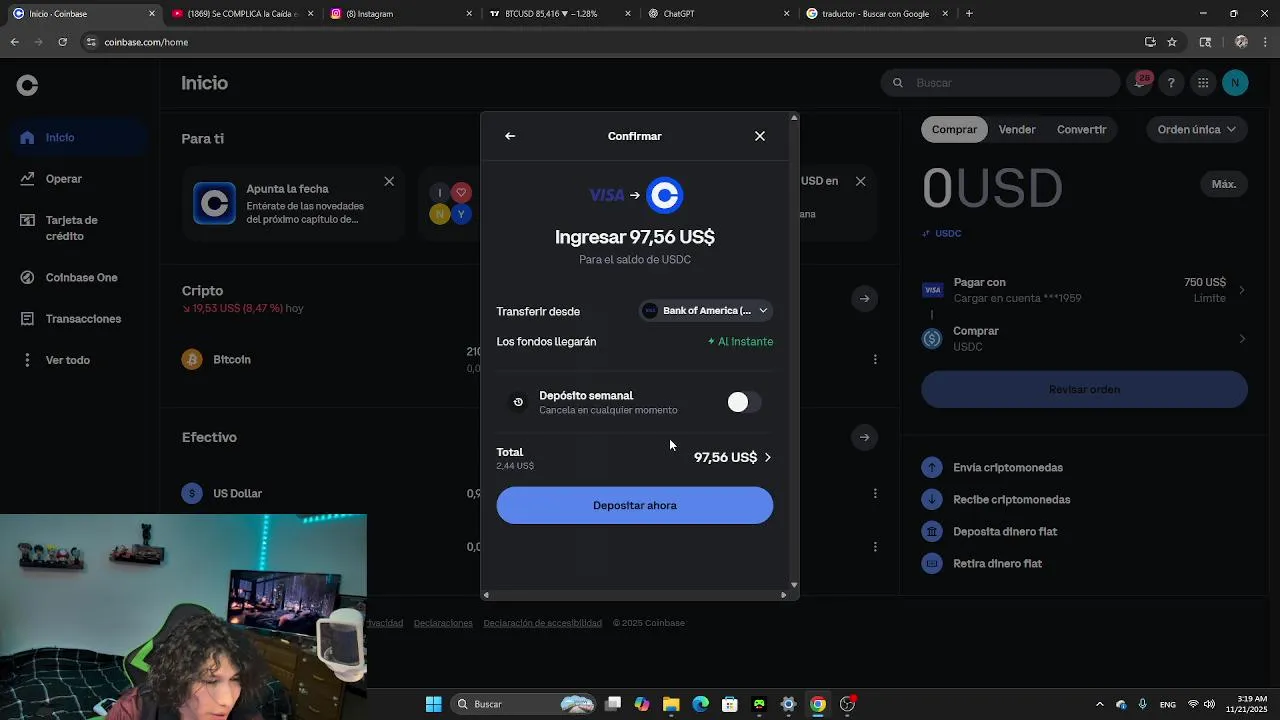Open Comprar USDC asset row

tap(1084, 339)
